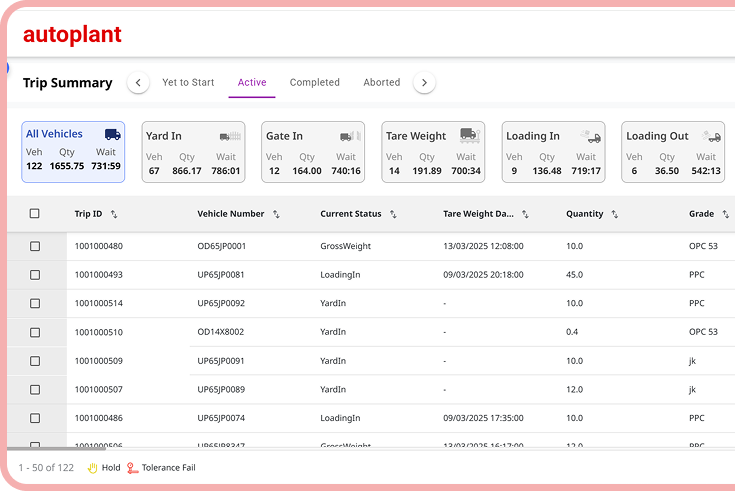Sort by Vehicle Number column arrows

coord(276,214)
